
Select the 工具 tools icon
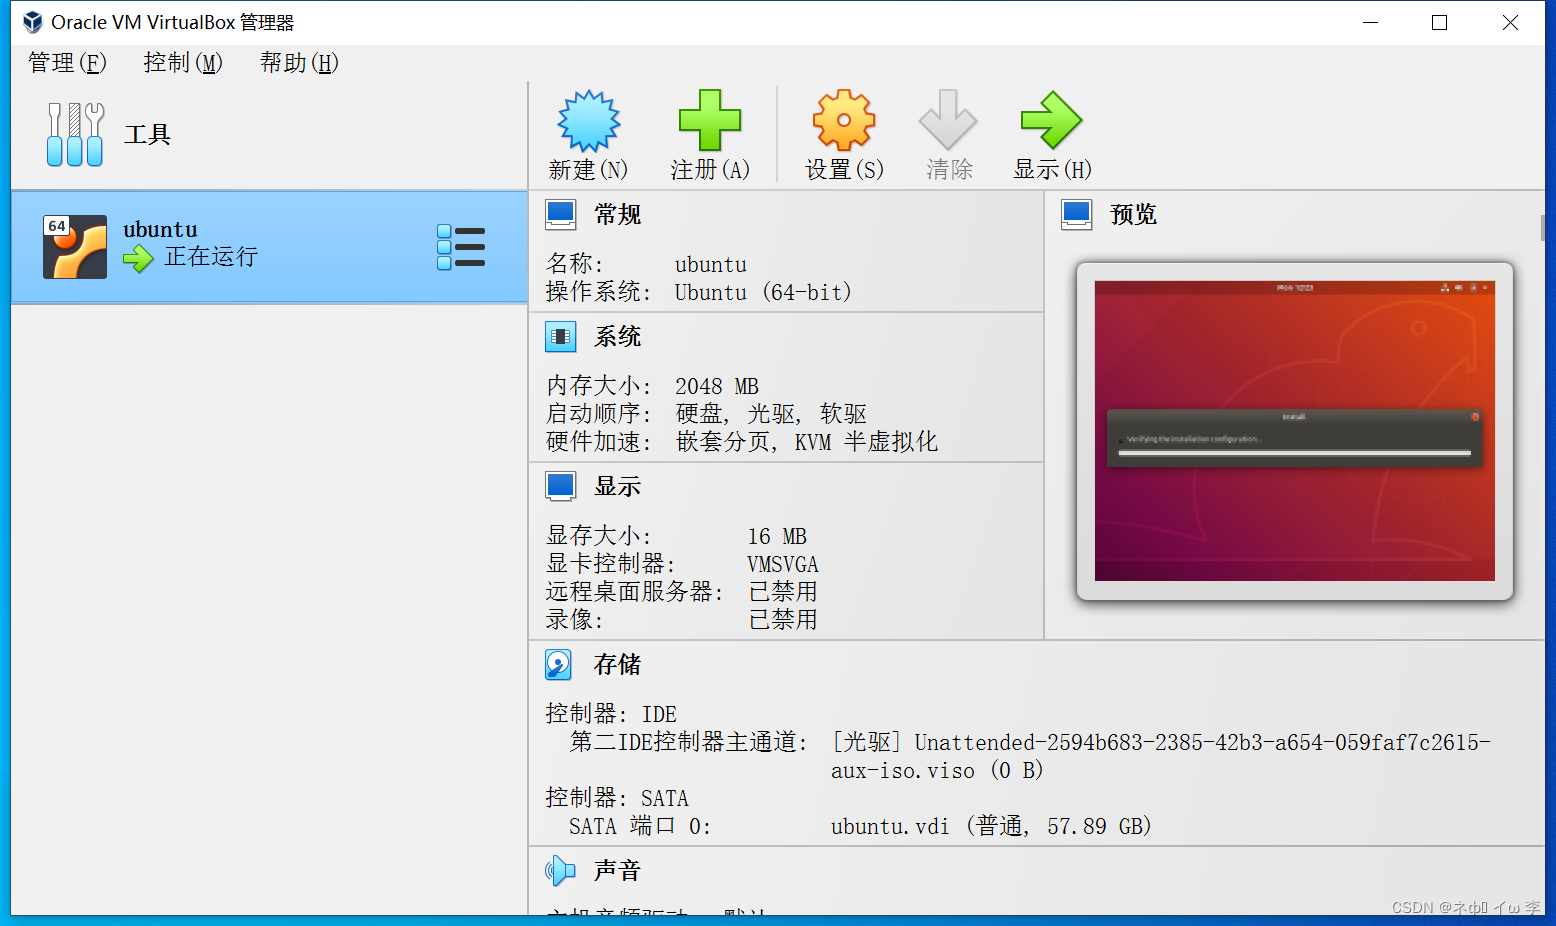point(75,134)
